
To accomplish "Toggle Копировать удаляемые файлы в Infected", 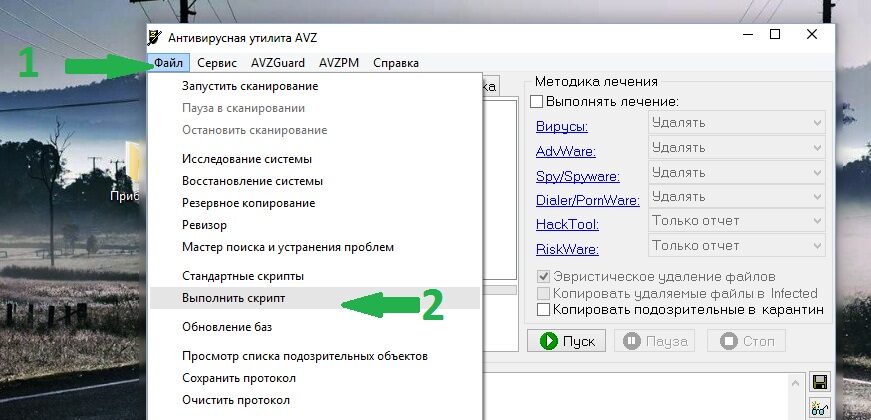I will 543,293.
